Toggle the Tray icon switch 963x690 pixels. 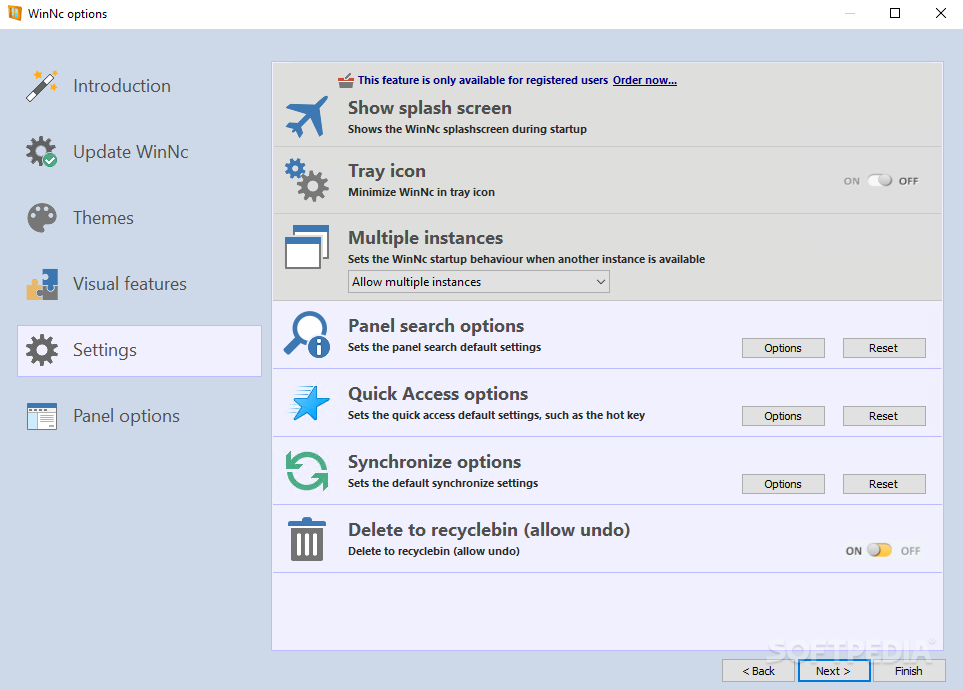click(x=879, y=181)
